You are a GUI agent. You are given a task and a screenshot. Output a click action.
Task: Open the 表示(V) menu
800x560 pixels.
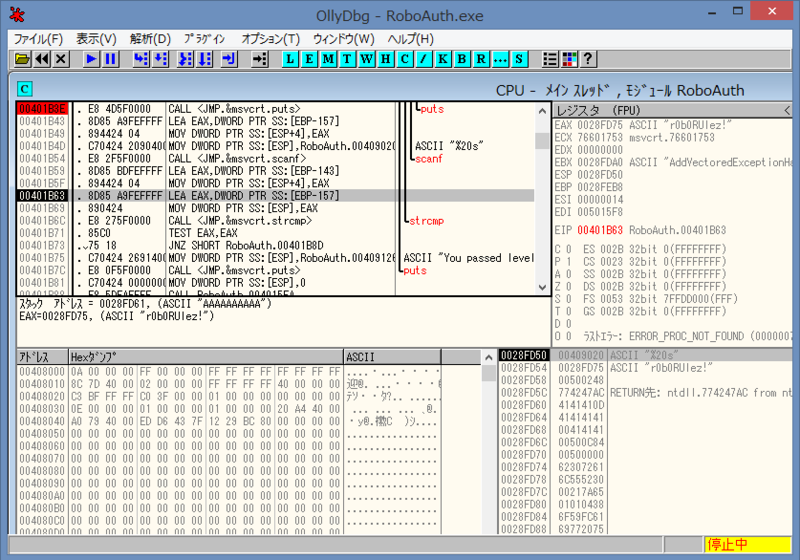96,39
